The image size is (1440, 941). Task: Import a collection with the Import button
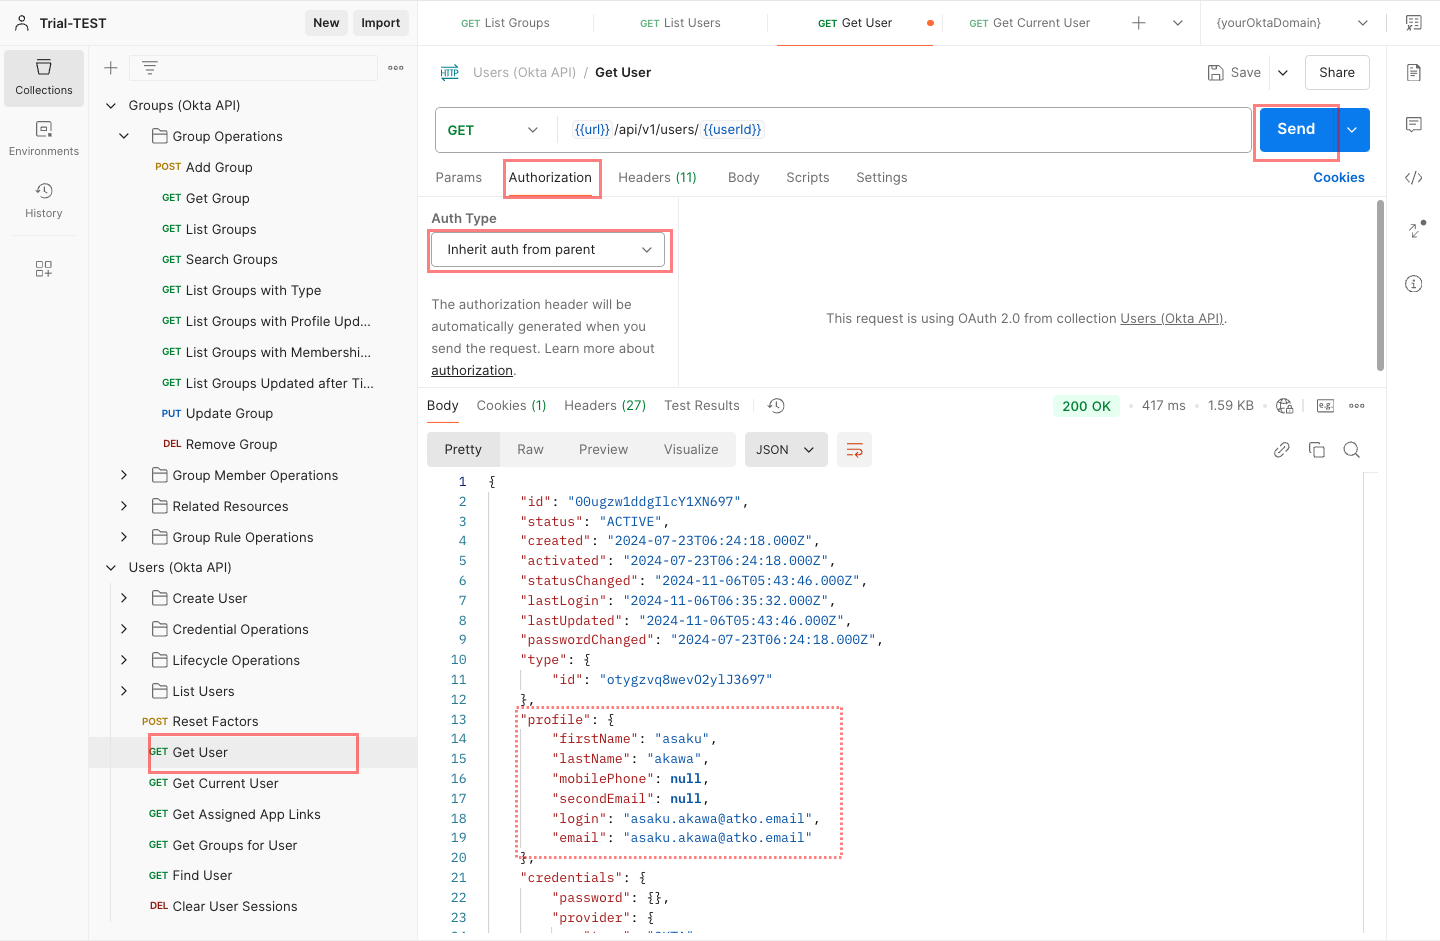point(380,22)
